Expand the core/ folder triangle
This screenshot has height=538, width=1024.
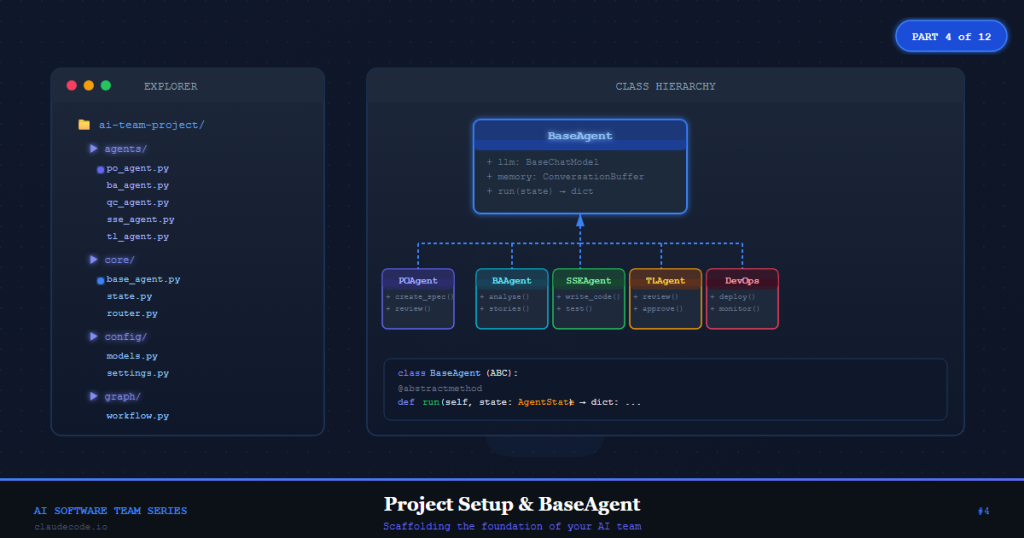(x=93, y=260)
